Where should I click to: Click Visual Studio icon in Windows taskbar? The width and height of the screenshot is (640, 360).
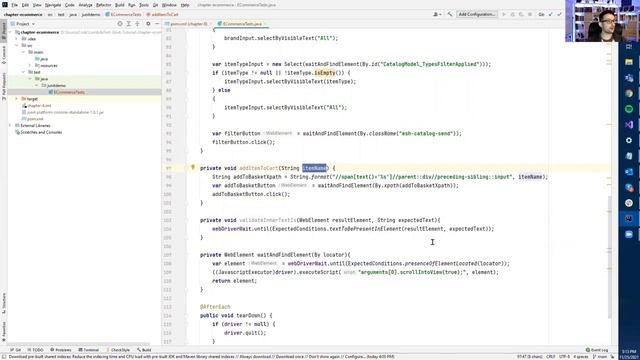tap(629, 124)
